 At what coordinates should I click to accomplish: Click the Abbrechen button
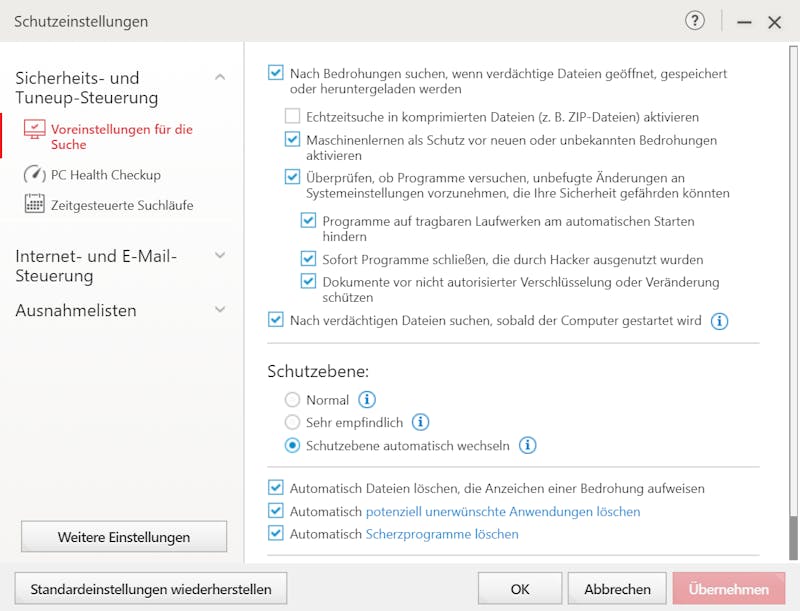pos(617,589)
